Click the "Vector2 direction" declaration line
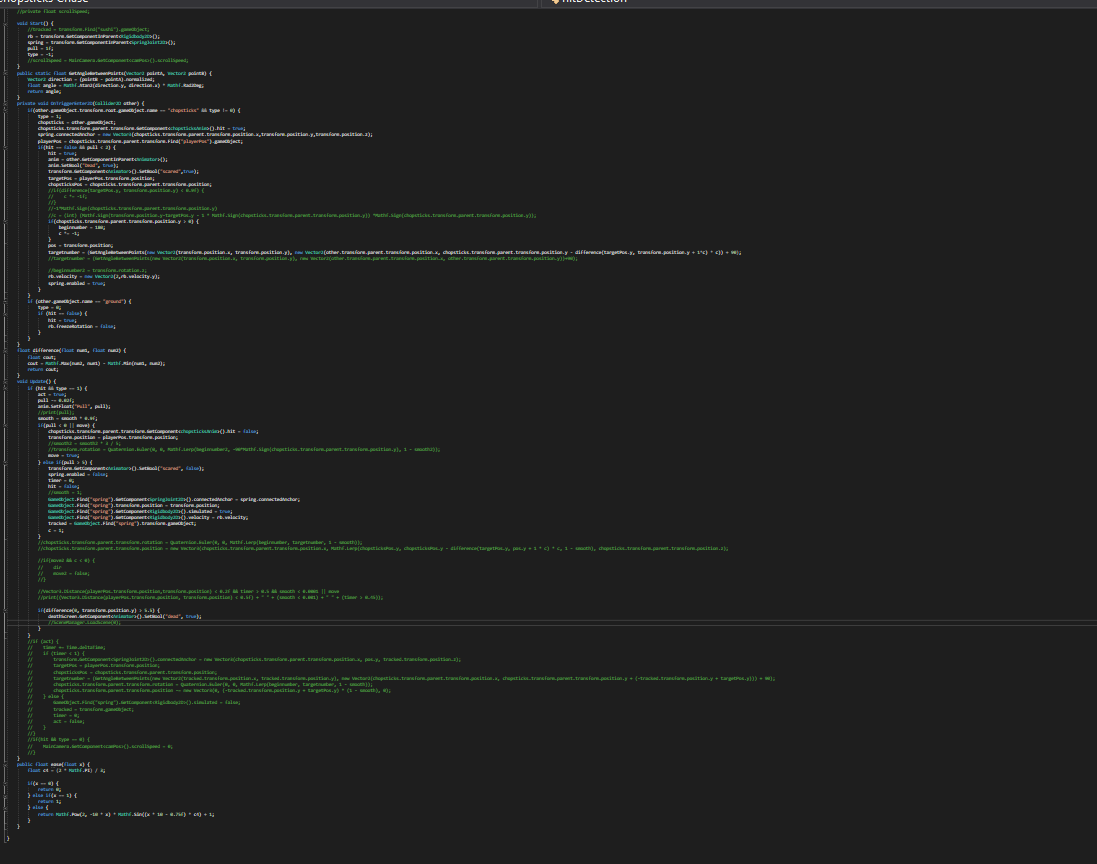 click(91, 79)
